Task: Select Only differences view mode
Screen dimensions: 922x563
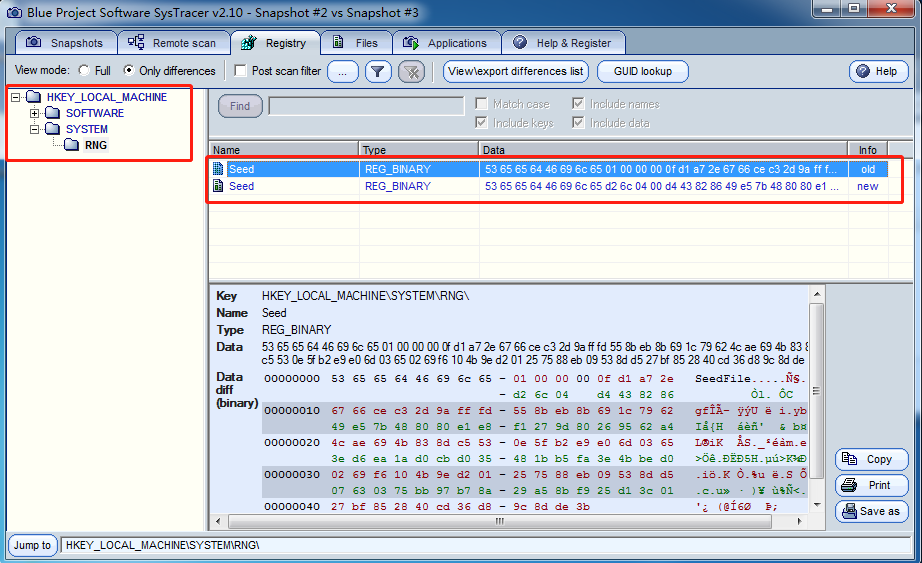Action: [x=129, y=71]
